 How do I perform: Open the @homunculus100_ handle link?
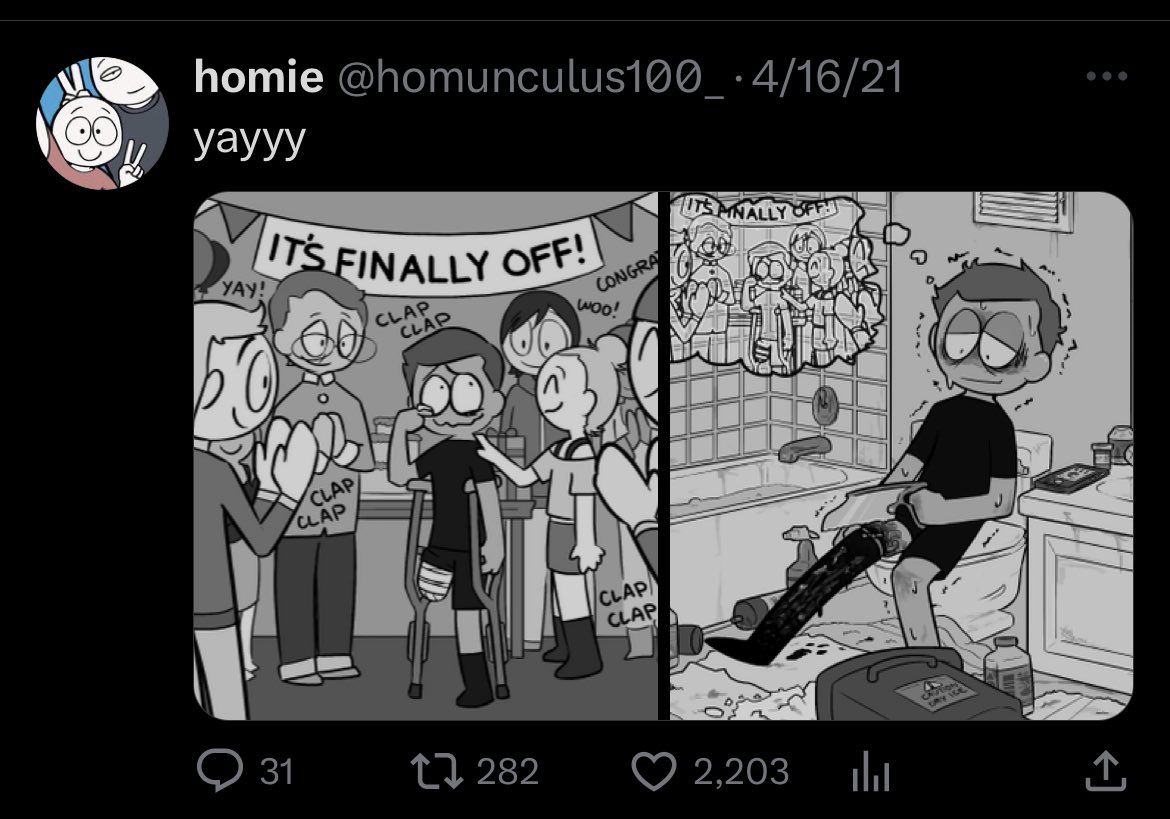click(531, 78)
